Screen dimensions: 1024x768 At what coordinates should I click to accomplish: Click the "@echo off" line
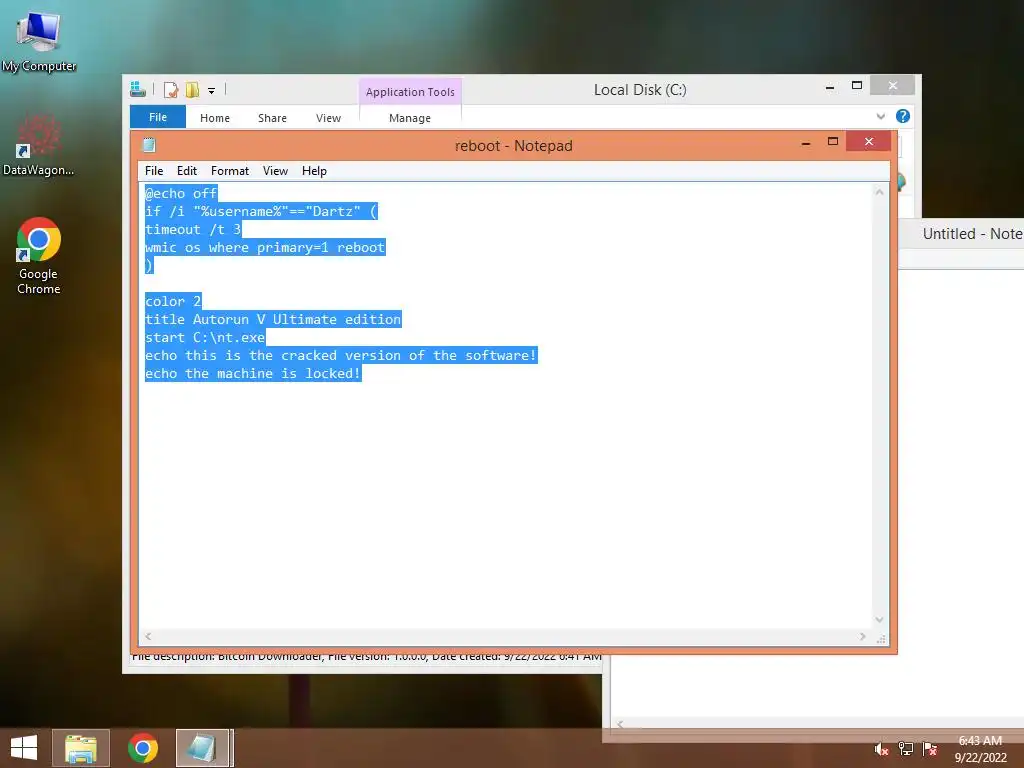(x=181, y=193)
